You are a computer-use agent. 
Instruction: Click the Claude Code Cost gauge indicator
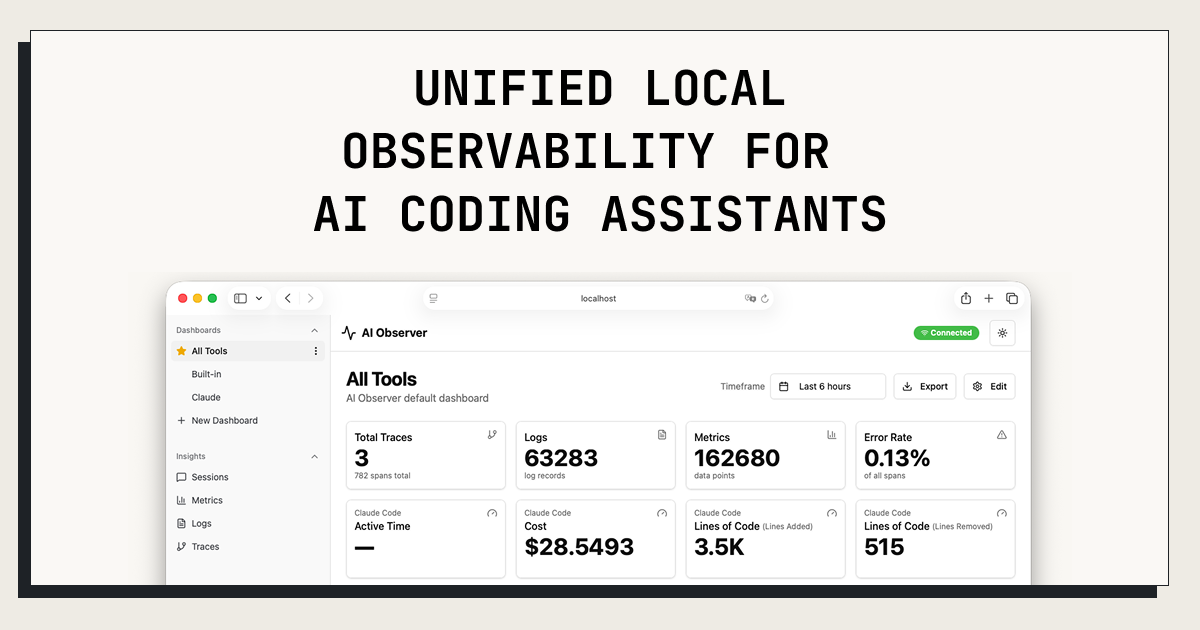(x=662, y=513)
